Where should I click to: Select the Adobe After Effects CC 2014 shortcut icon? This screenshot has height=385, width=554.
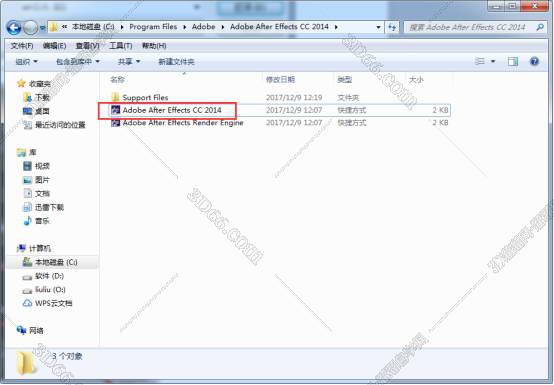click(x=116, y=110)
